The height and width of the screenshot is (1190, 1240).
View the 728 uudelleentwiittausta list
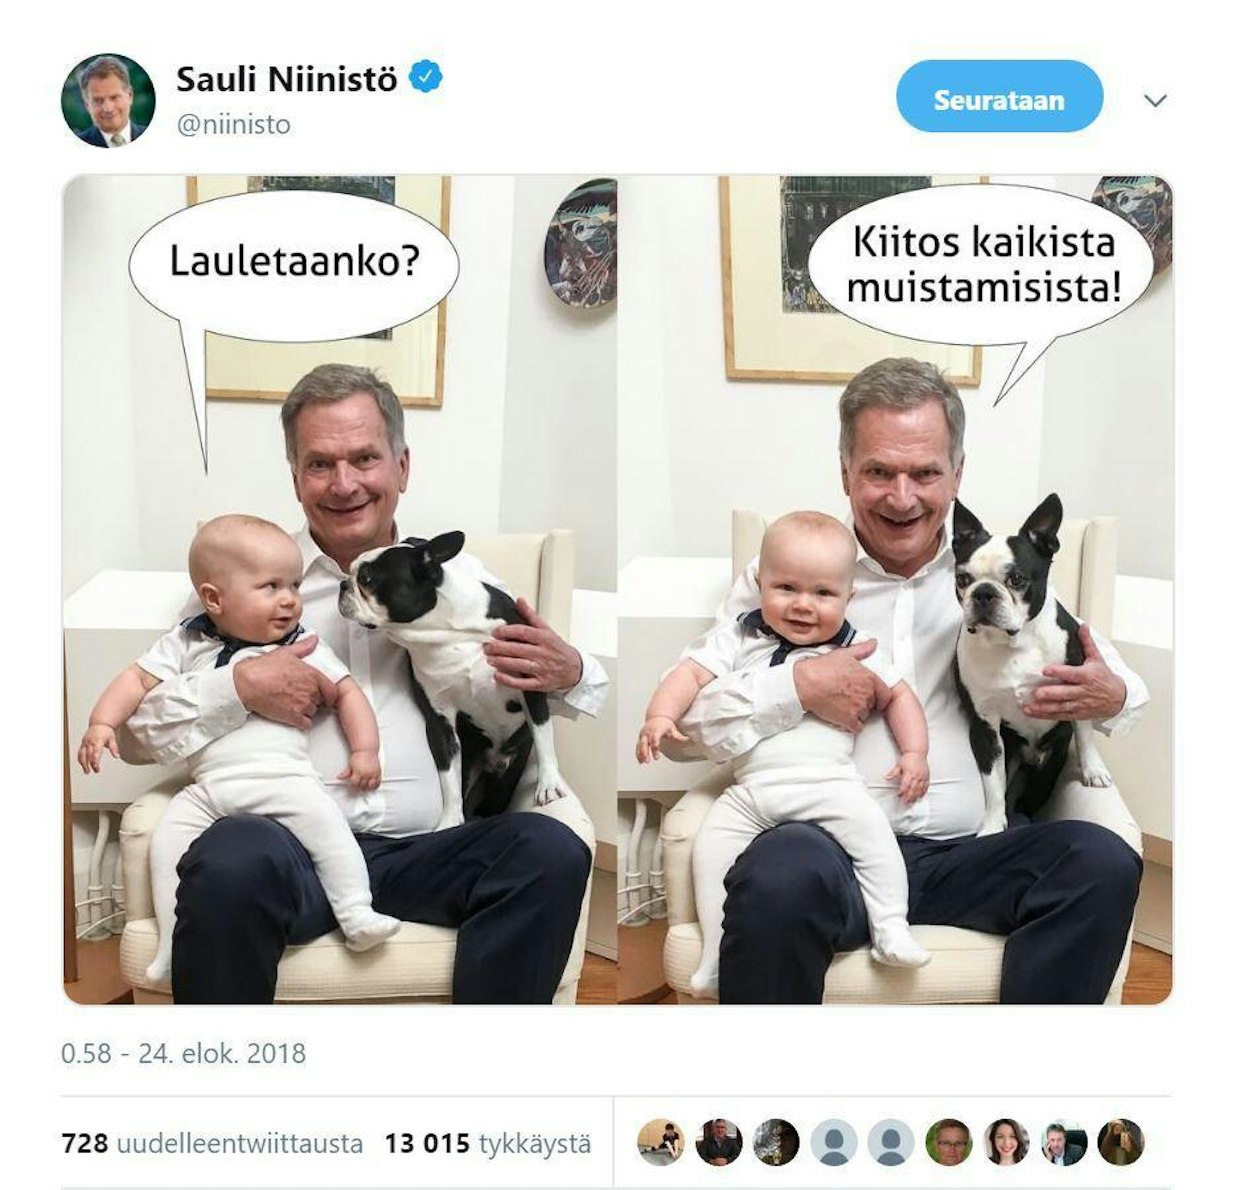(212, 1142)
